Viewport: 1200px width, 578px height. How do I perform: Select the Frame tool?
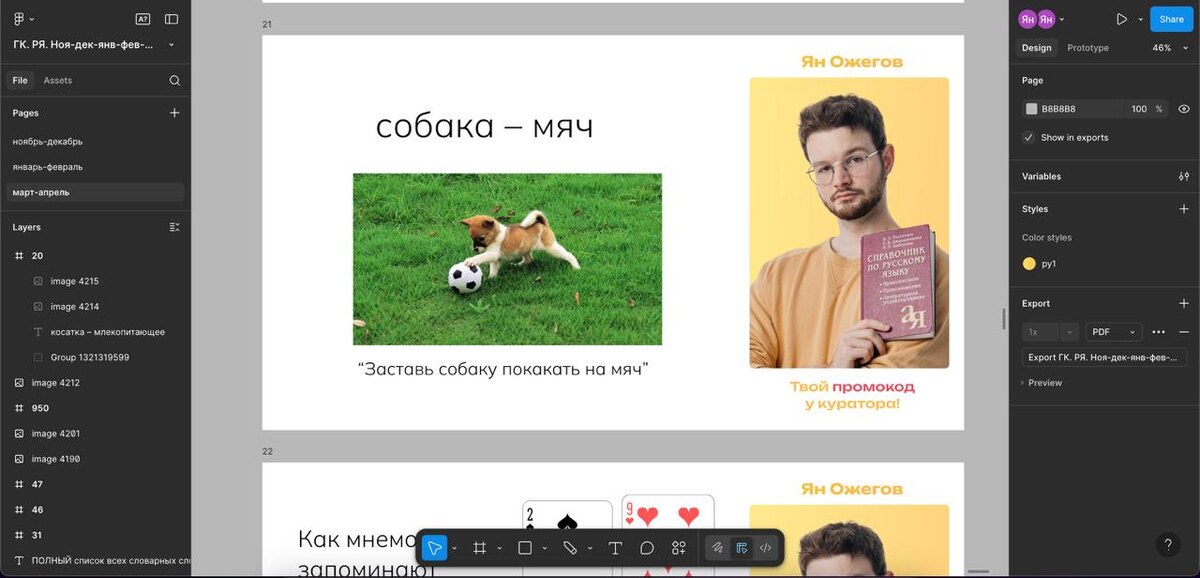click(x=479, y=548)
